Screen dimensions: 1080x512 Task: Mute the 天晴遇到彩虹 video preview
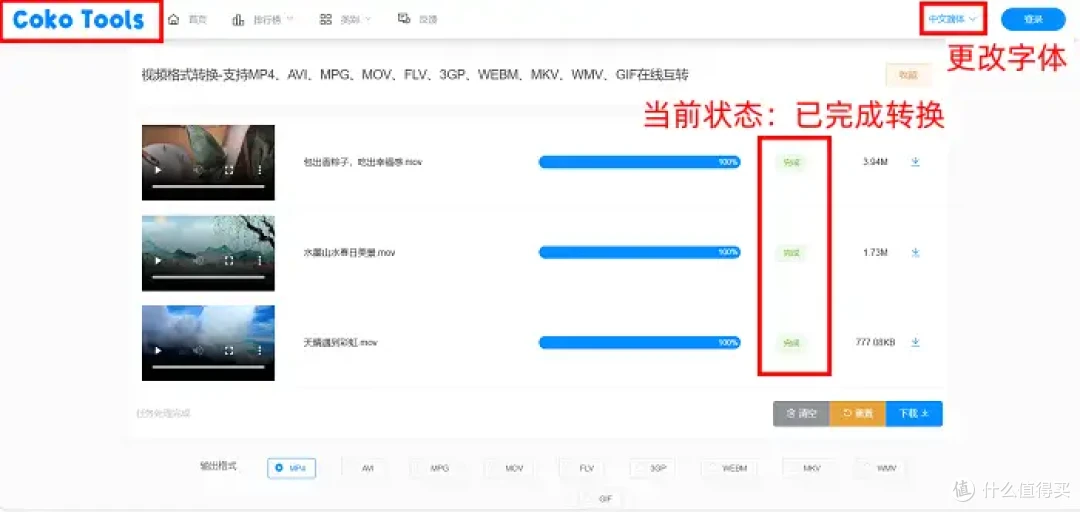tap(198, 351)
